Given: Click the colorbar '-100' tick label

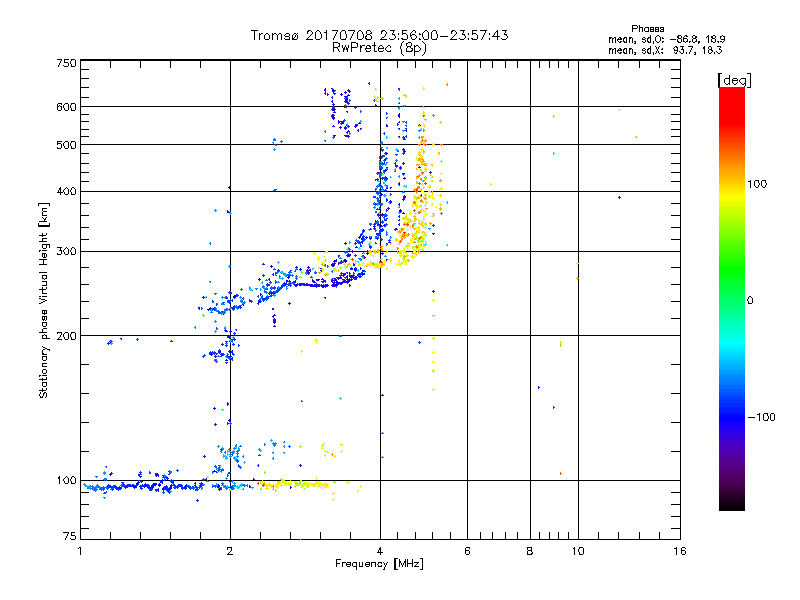Looking at the screenshot, I should pos(762,417).
